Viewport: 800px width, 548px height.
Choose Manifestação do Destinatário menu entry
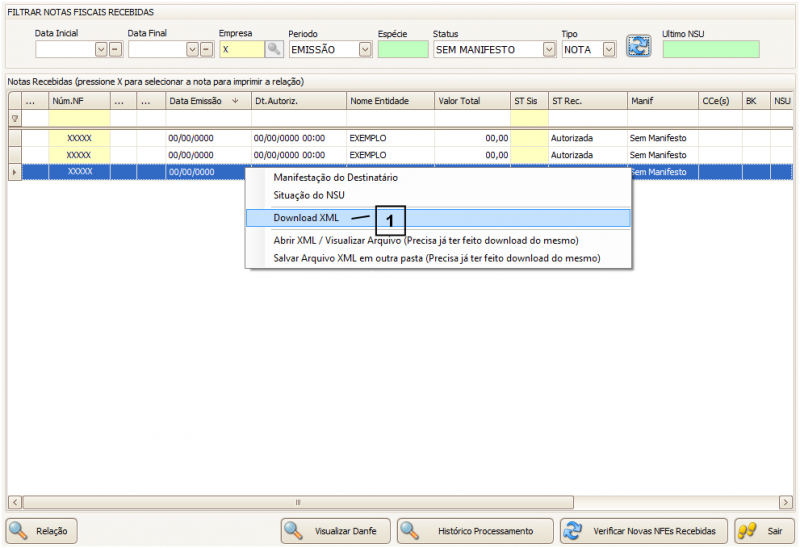[x=335, y=177]
